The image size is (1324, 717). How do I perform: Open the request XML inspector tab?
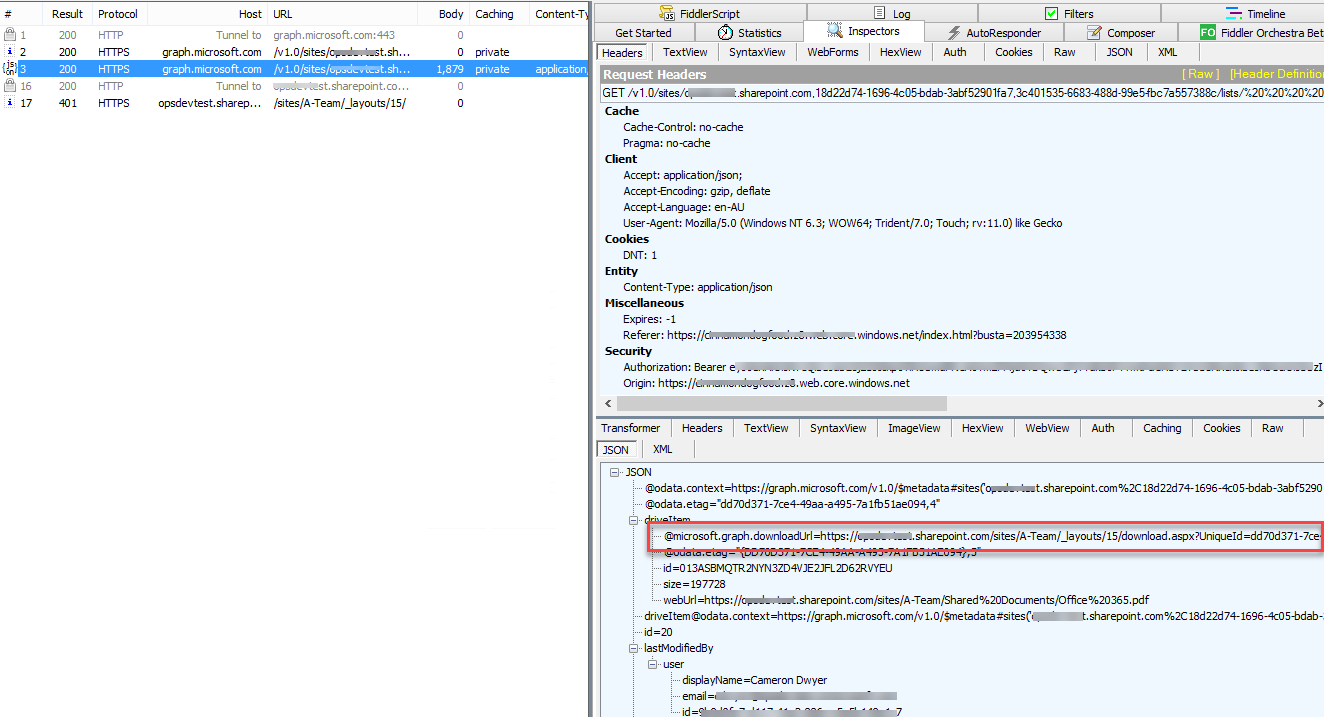(x=1167, y=52)
